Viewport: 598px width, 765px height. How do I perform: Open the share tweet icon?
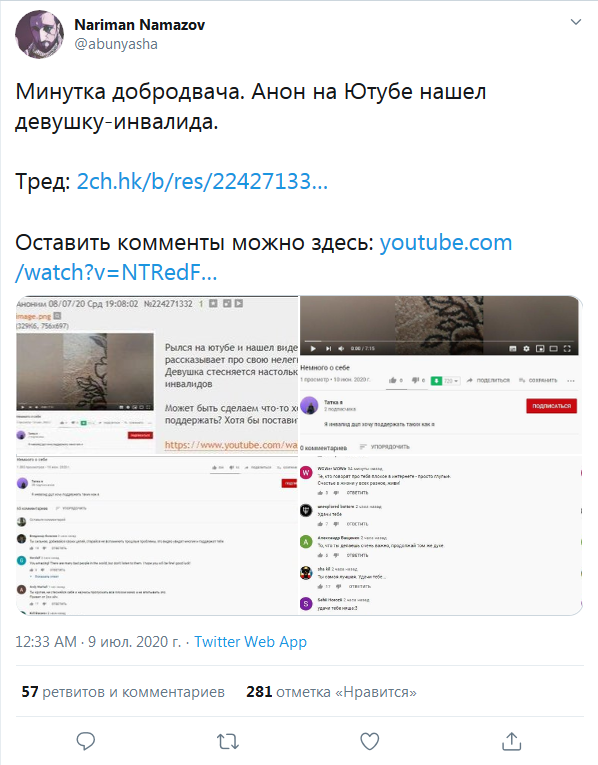(x=512, y=741)
